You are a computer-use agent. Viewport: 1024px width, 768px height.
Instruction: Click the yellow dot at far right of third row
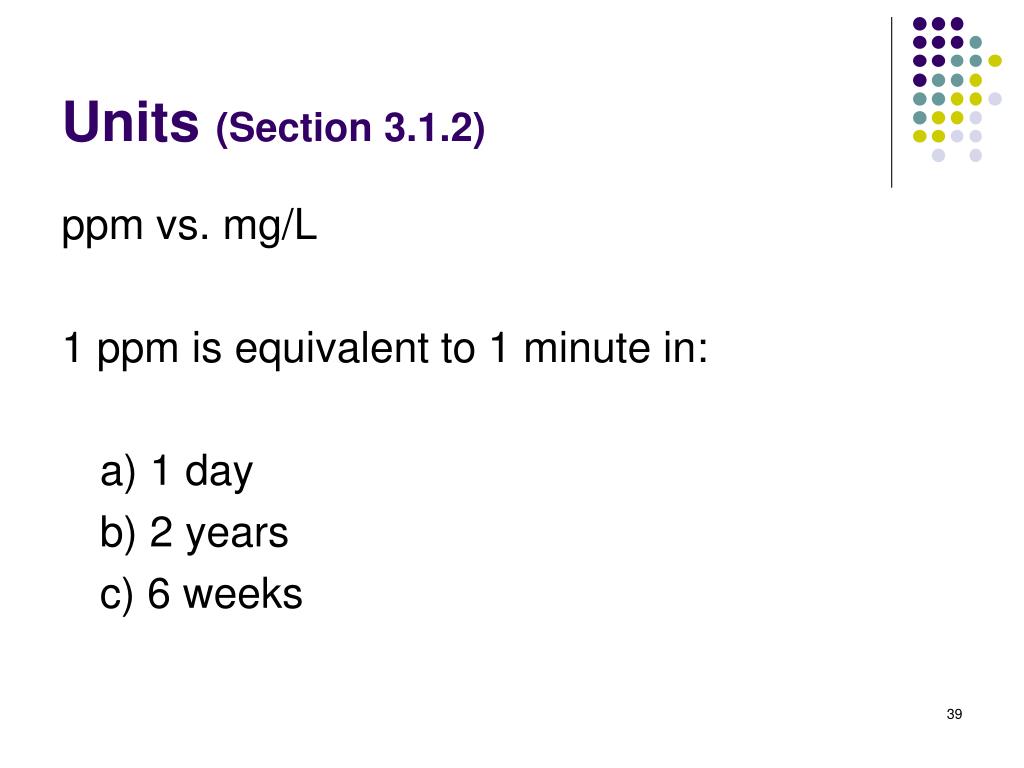coord(994,61)
